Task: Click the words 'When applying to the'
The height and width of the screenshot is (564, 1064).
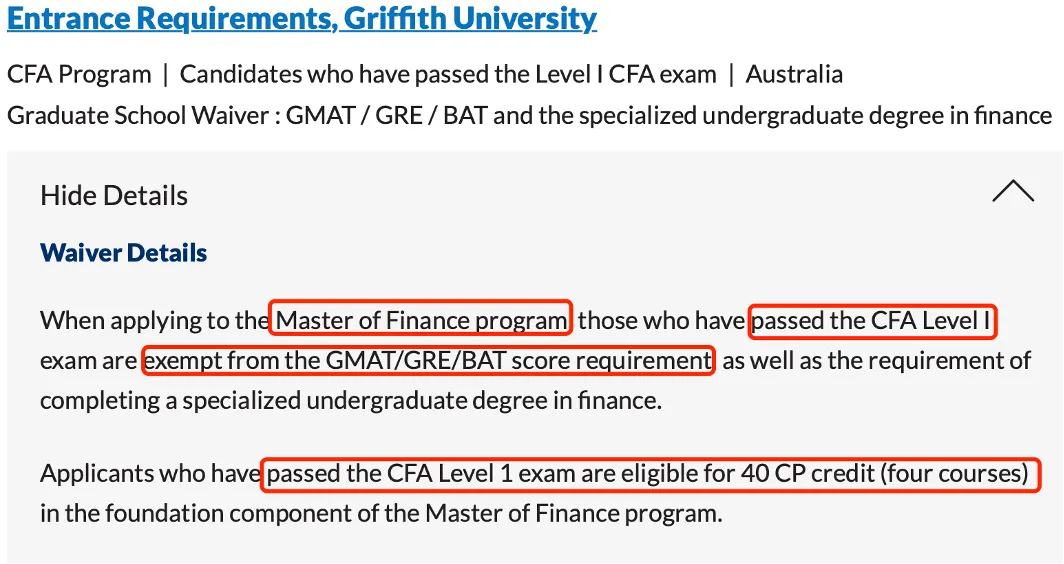Action: point(155,320)
